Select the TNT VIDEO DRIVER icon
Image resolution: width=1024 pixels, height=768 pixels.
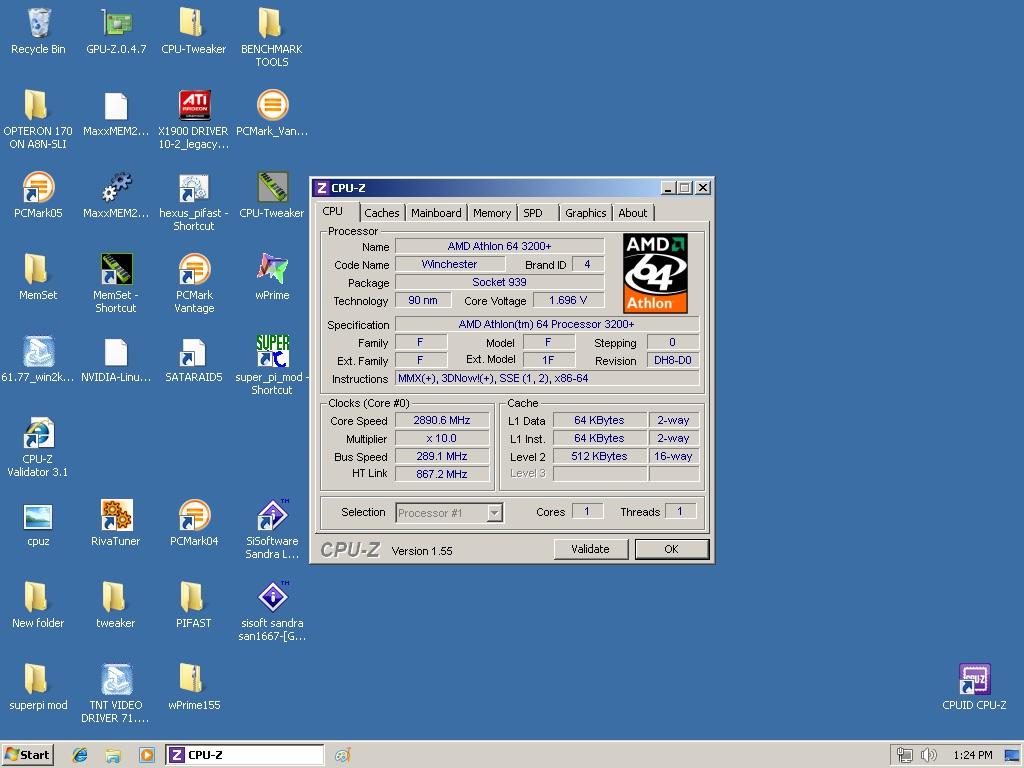point(116,680)
